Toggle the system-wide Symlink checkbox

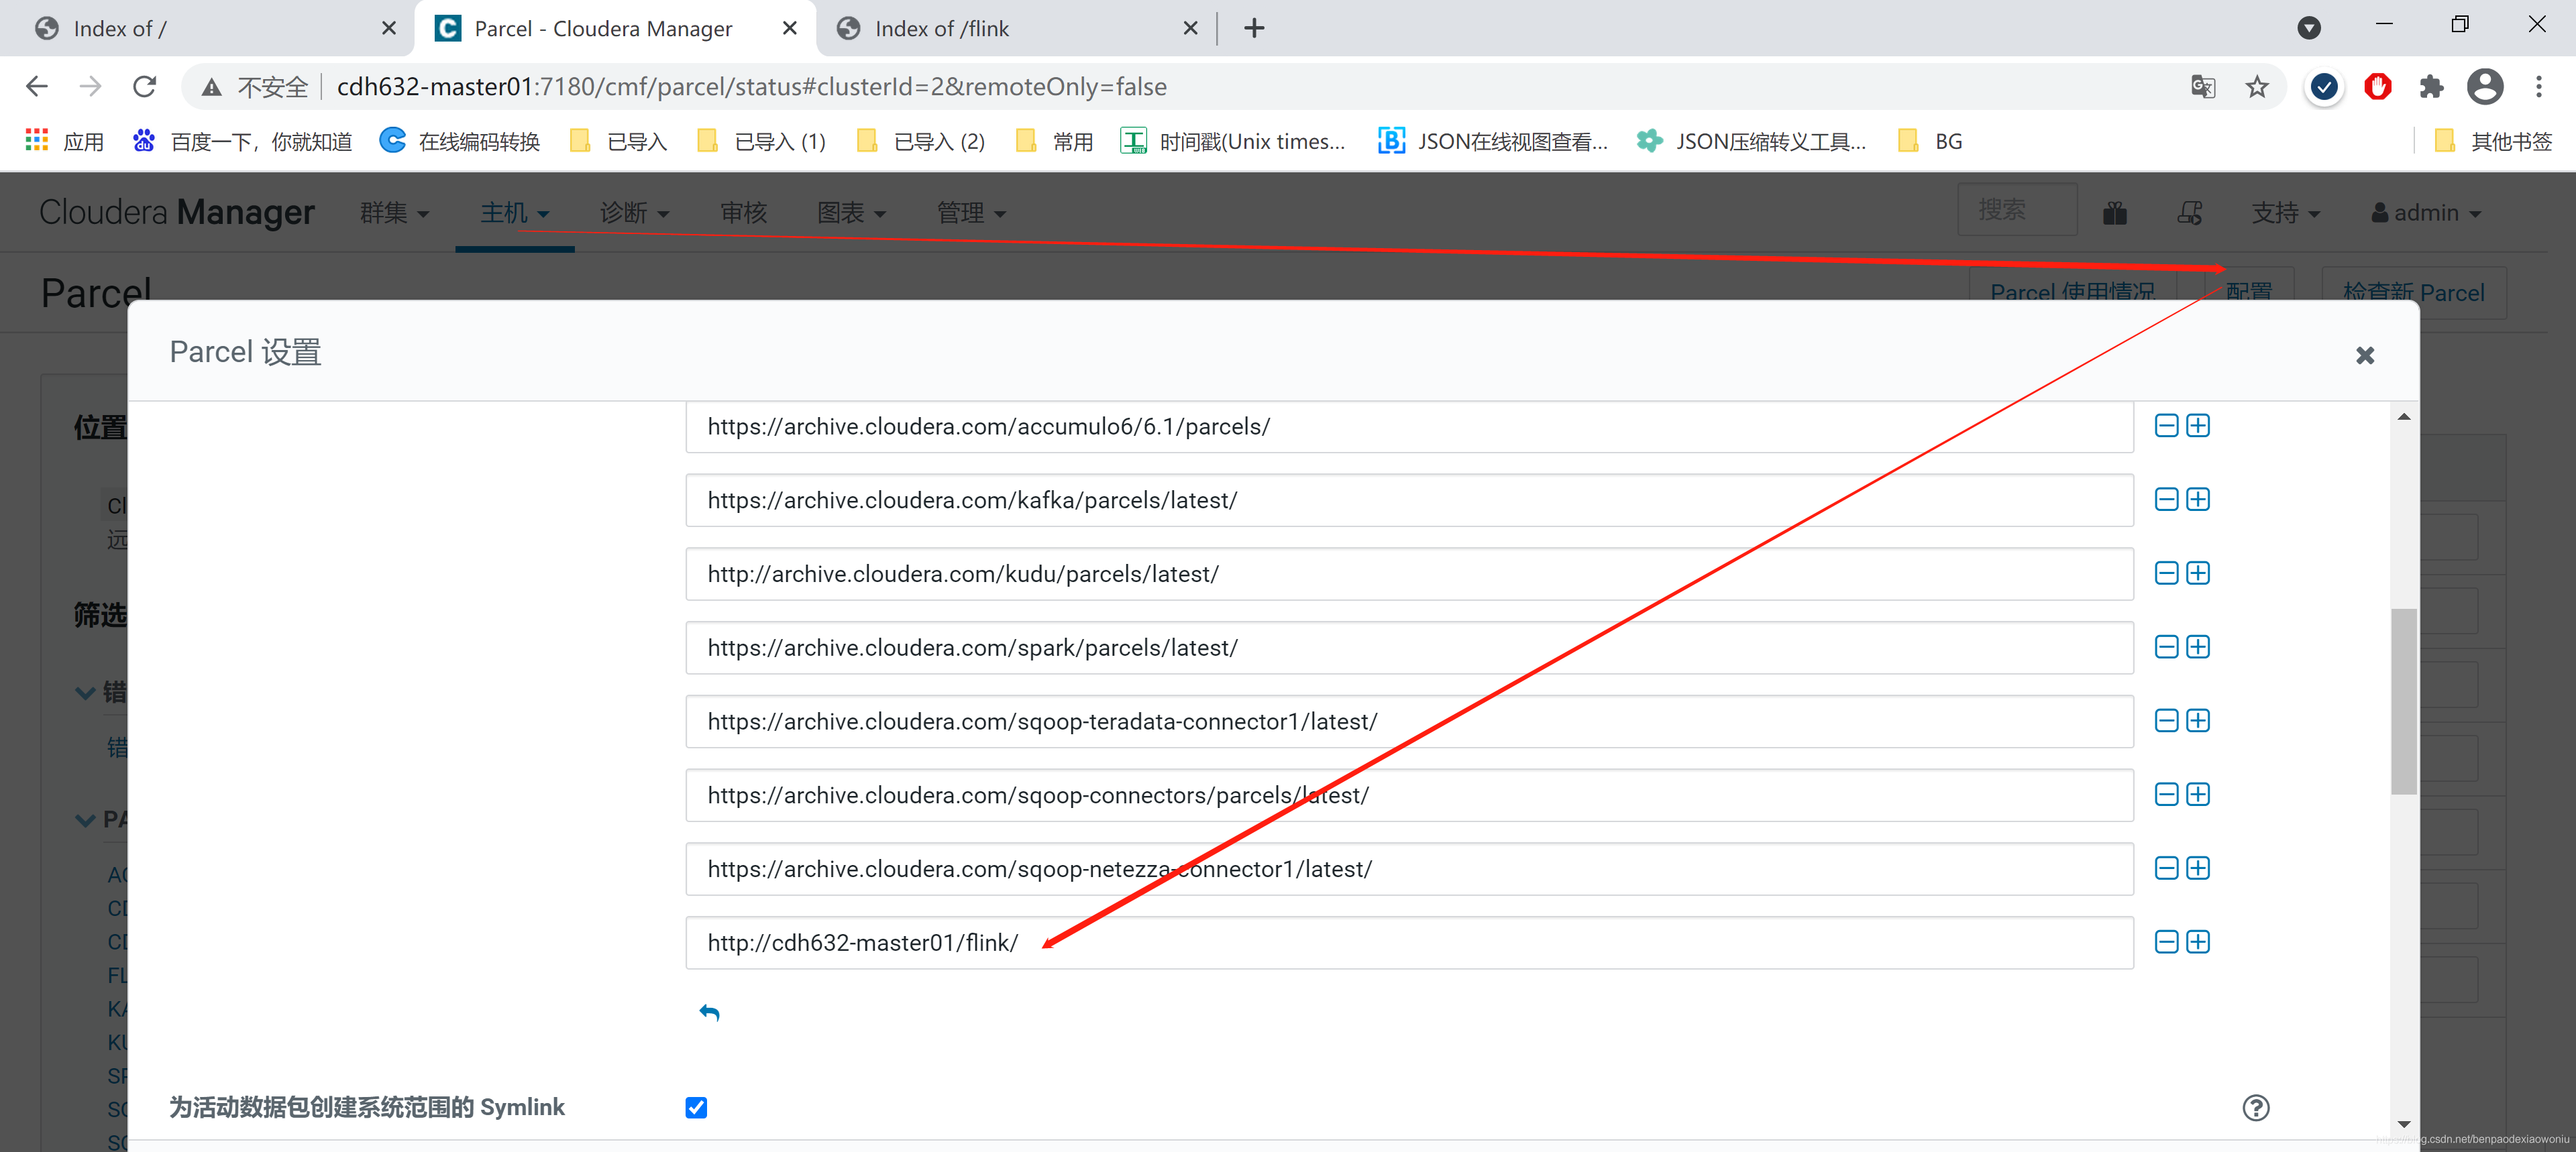(x=696, y=1107)
